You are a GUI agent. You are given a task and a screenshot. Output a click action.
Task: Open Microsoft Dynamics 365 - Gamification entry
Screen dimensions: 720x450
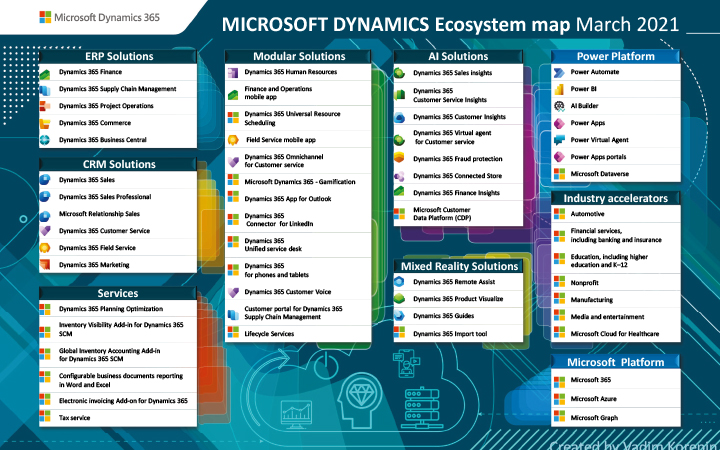coord(298,182)
